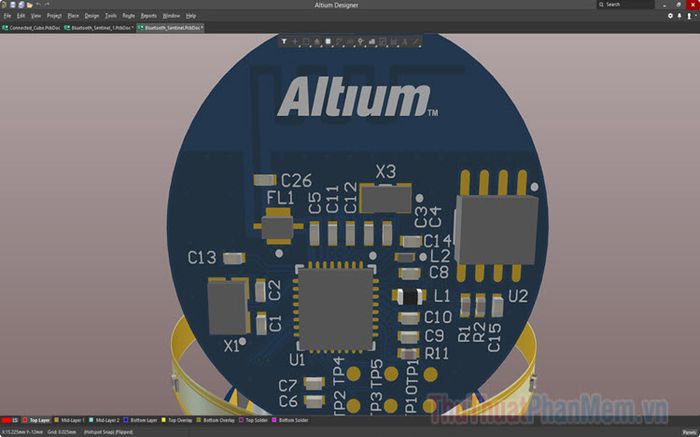Click the TP4 test point pad
The image size is (700, 437).
click(x=354, y=374)
